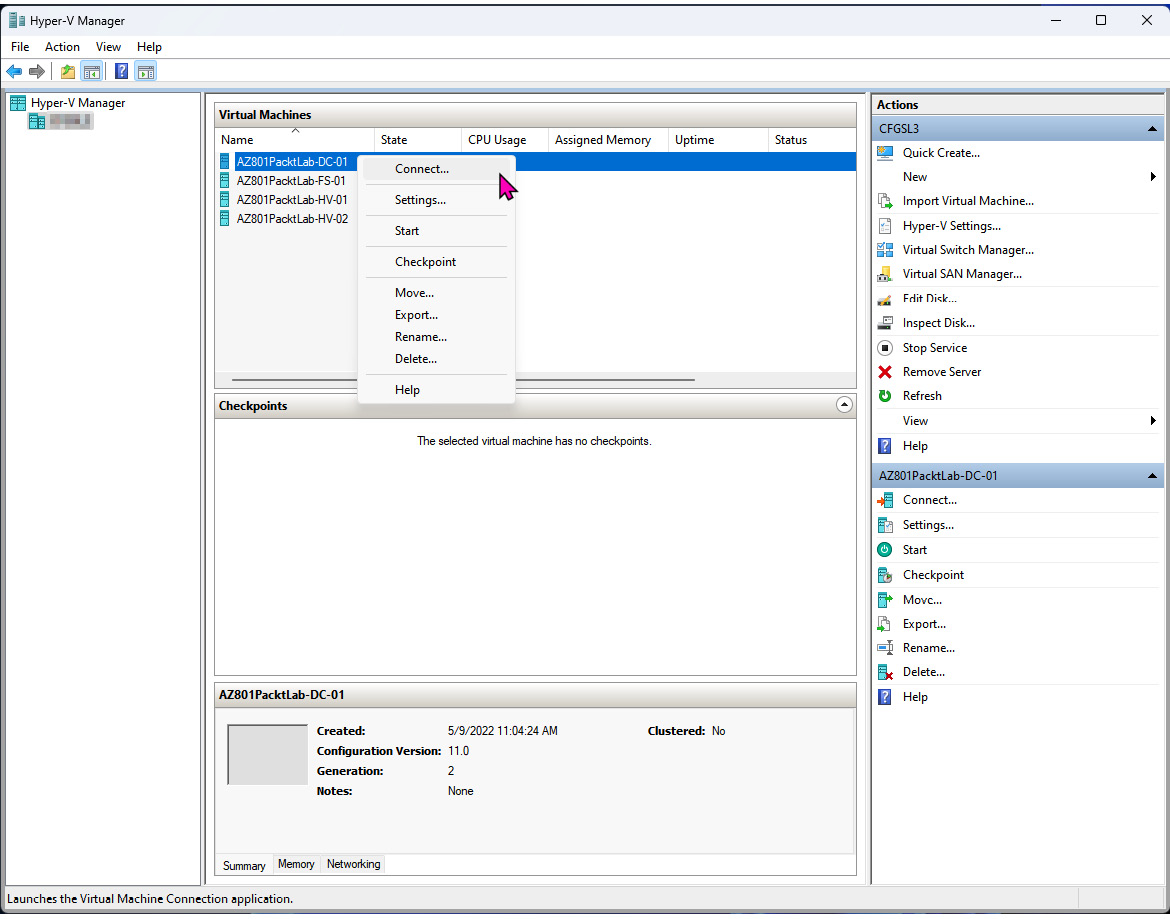This screenshot has width=1170, height=919.
Task: Expand the View submenu arrow in Actions
Action: coord(1153,421)
